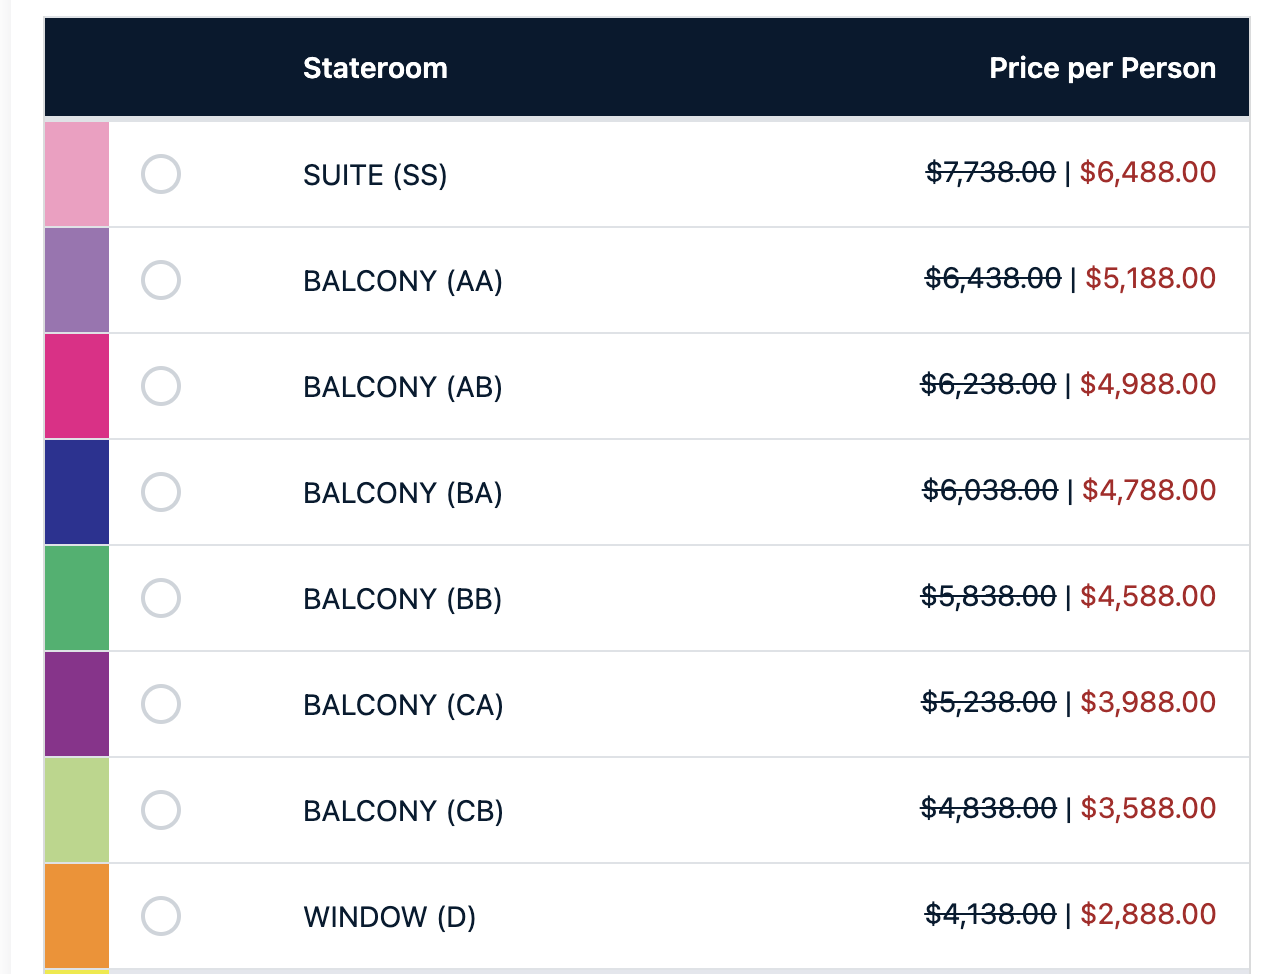
Task: Click the pink SUITE (SS) color swatch
Action: coord(77,174)
